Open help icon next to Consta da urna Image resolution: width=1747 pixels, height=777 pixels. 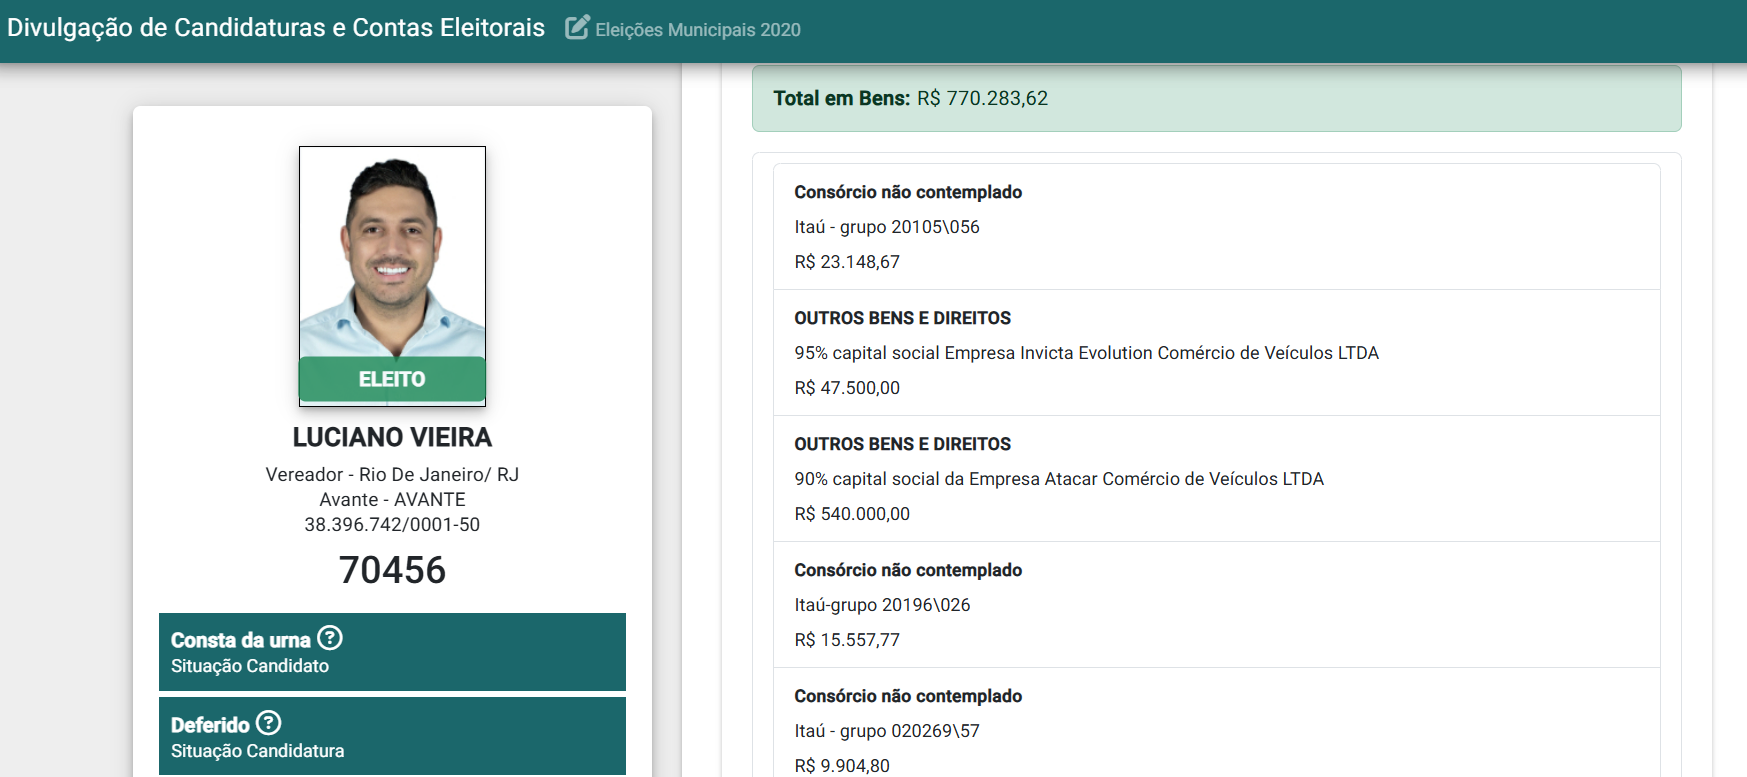(x=330, y=638)
